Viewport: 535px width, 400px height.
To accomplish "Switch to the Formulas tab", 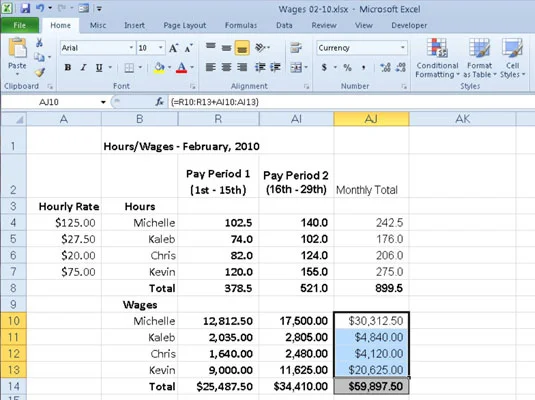I will [x=241, y=25].
